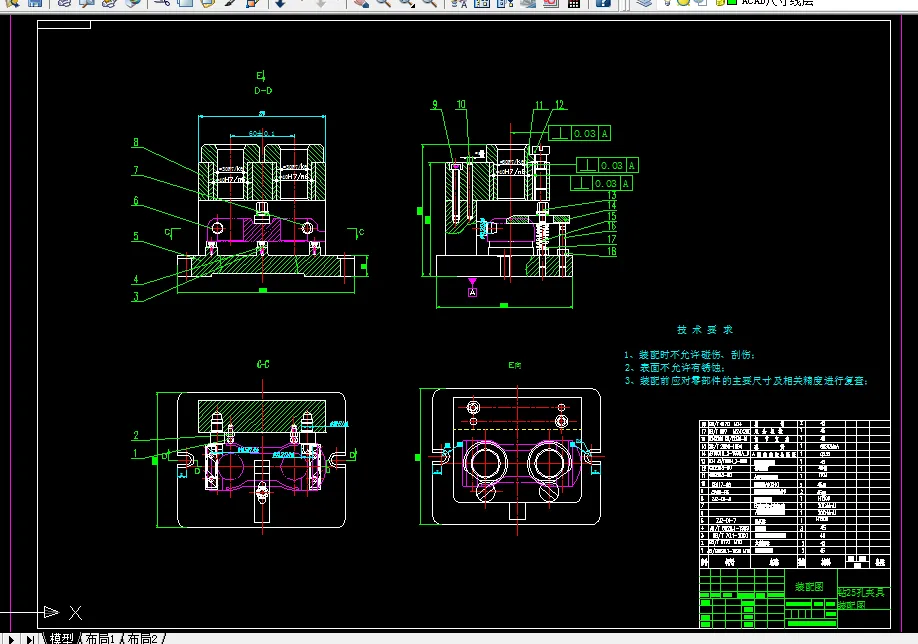The width and height of the screenshot is (918, 644).
Task: Select technical note line 3 about 复查
Action: click(x=746, y=381)
